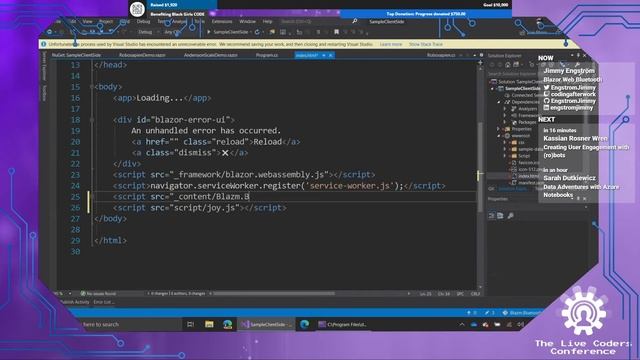Image resolution: width=640 pixels, height=360 pixels.
Task: Click Learn more link in error bar
Action: coord(391,44)
